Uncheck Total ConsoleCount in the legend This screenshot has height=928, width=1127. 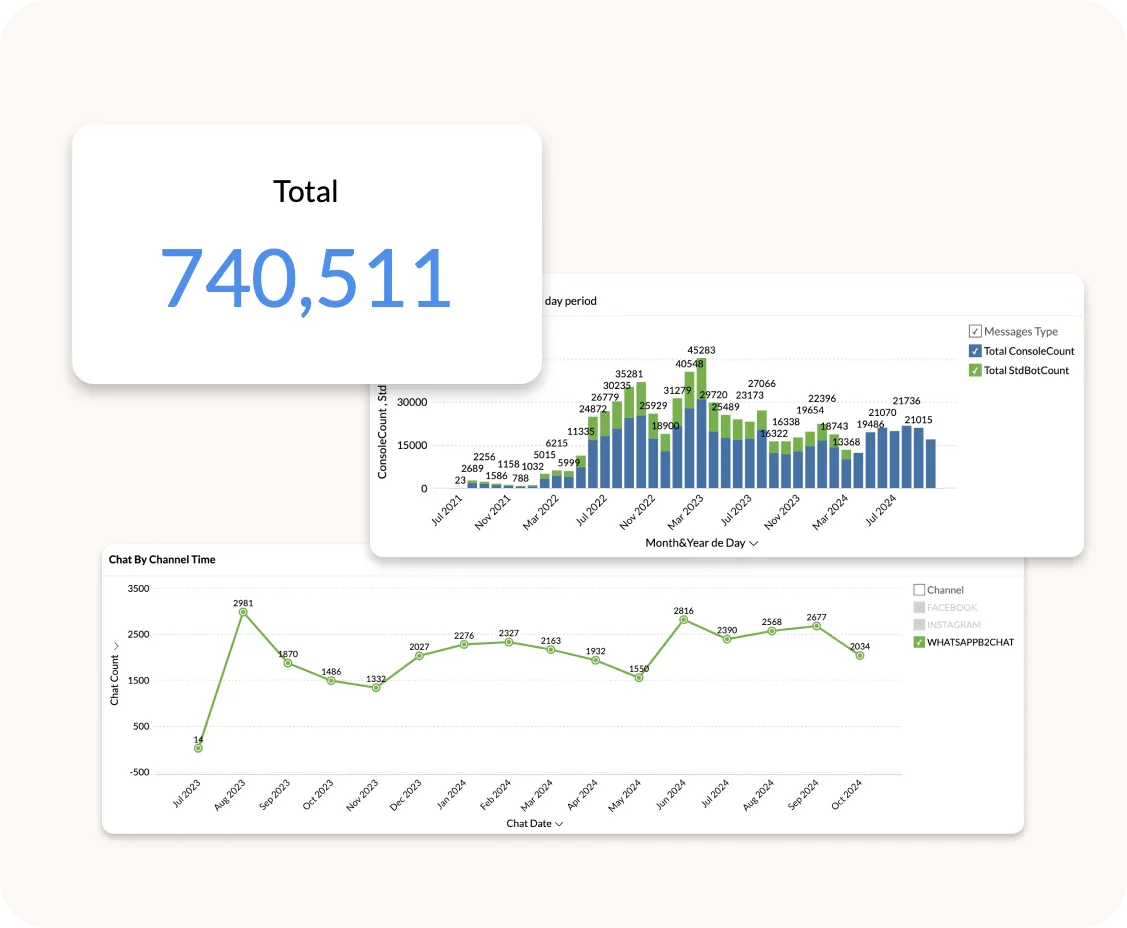coord(974,351)
